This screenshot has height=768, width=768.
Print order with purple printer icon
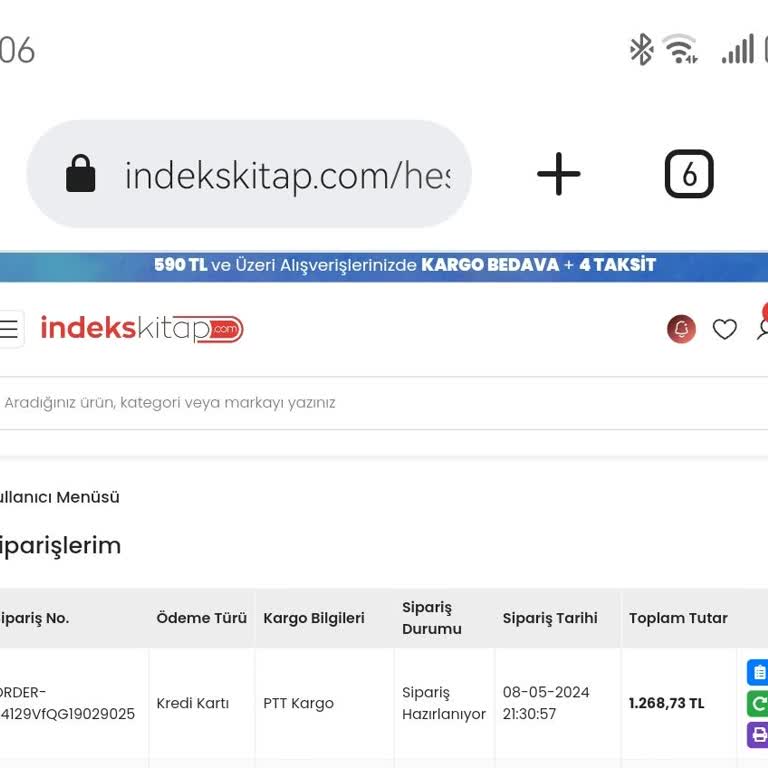[757, 735]
